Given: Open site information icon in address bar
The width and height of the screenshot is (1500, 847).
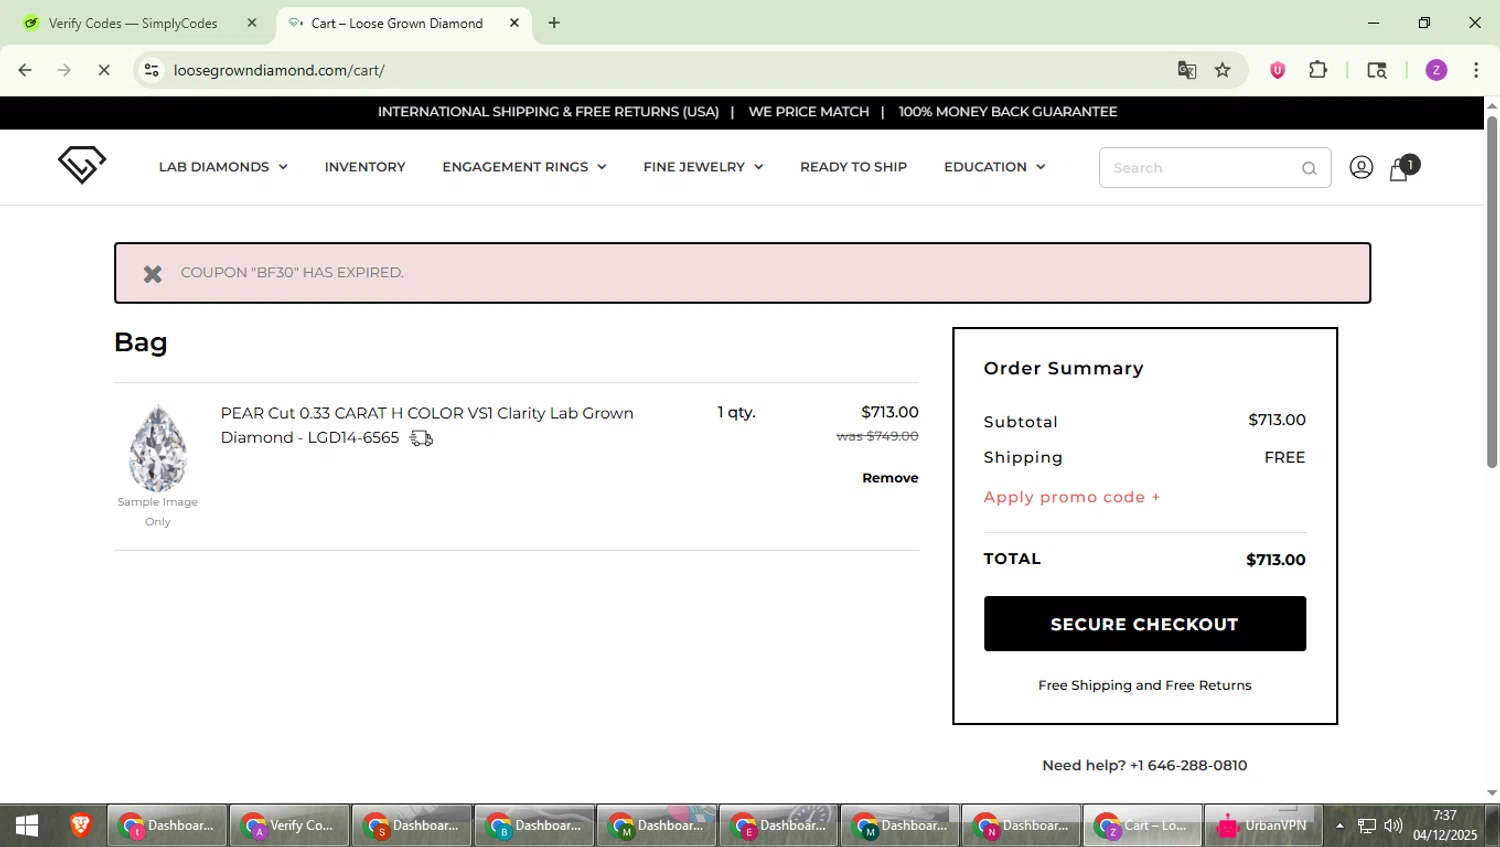Looking at the screenshot, I should tap(151, 70).
